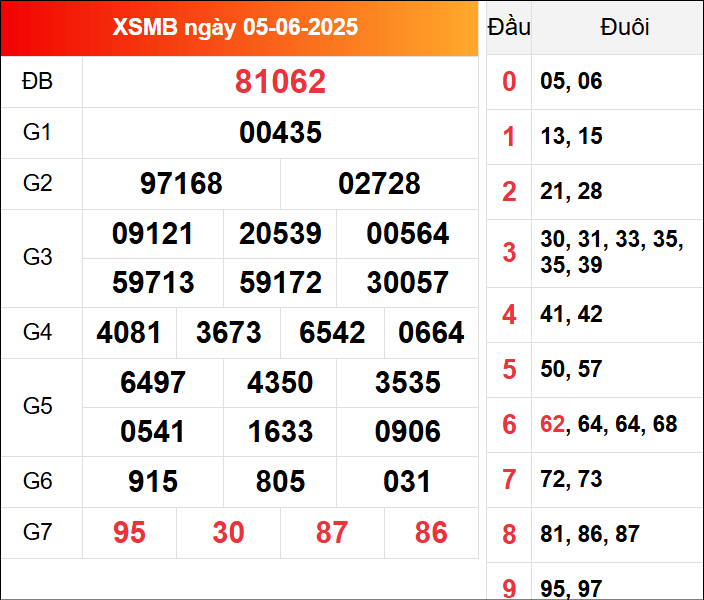Click the tail values 13, 15
The height and width of the screenshot is (600, 704).
point(571,136)
